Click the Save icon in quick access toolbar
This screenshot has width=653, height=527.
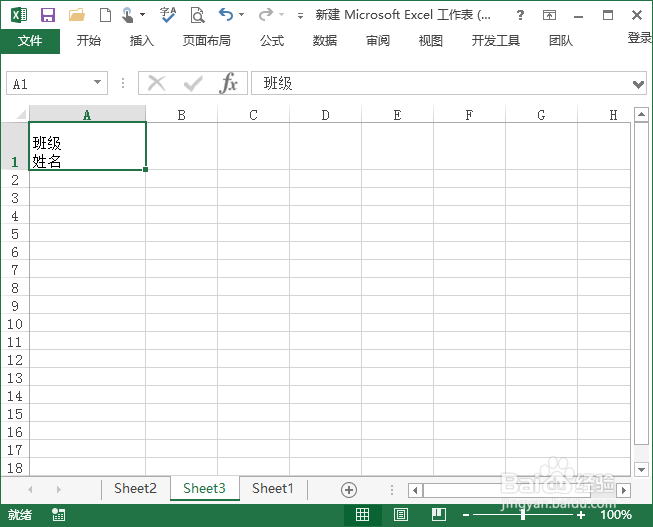[48, 15]
